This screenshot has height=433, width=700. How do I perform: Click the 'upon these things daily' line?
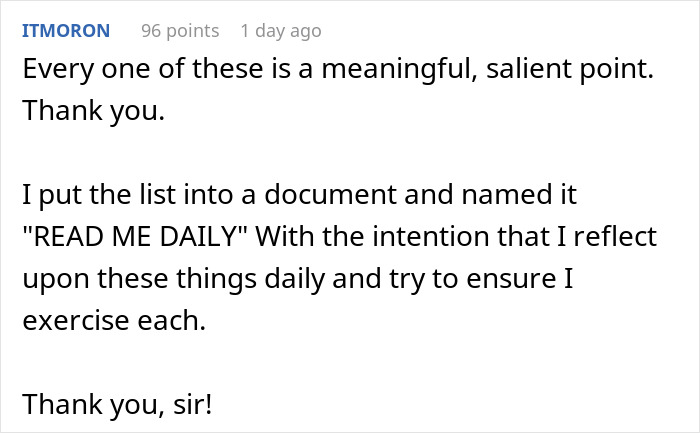click(297, 279)
